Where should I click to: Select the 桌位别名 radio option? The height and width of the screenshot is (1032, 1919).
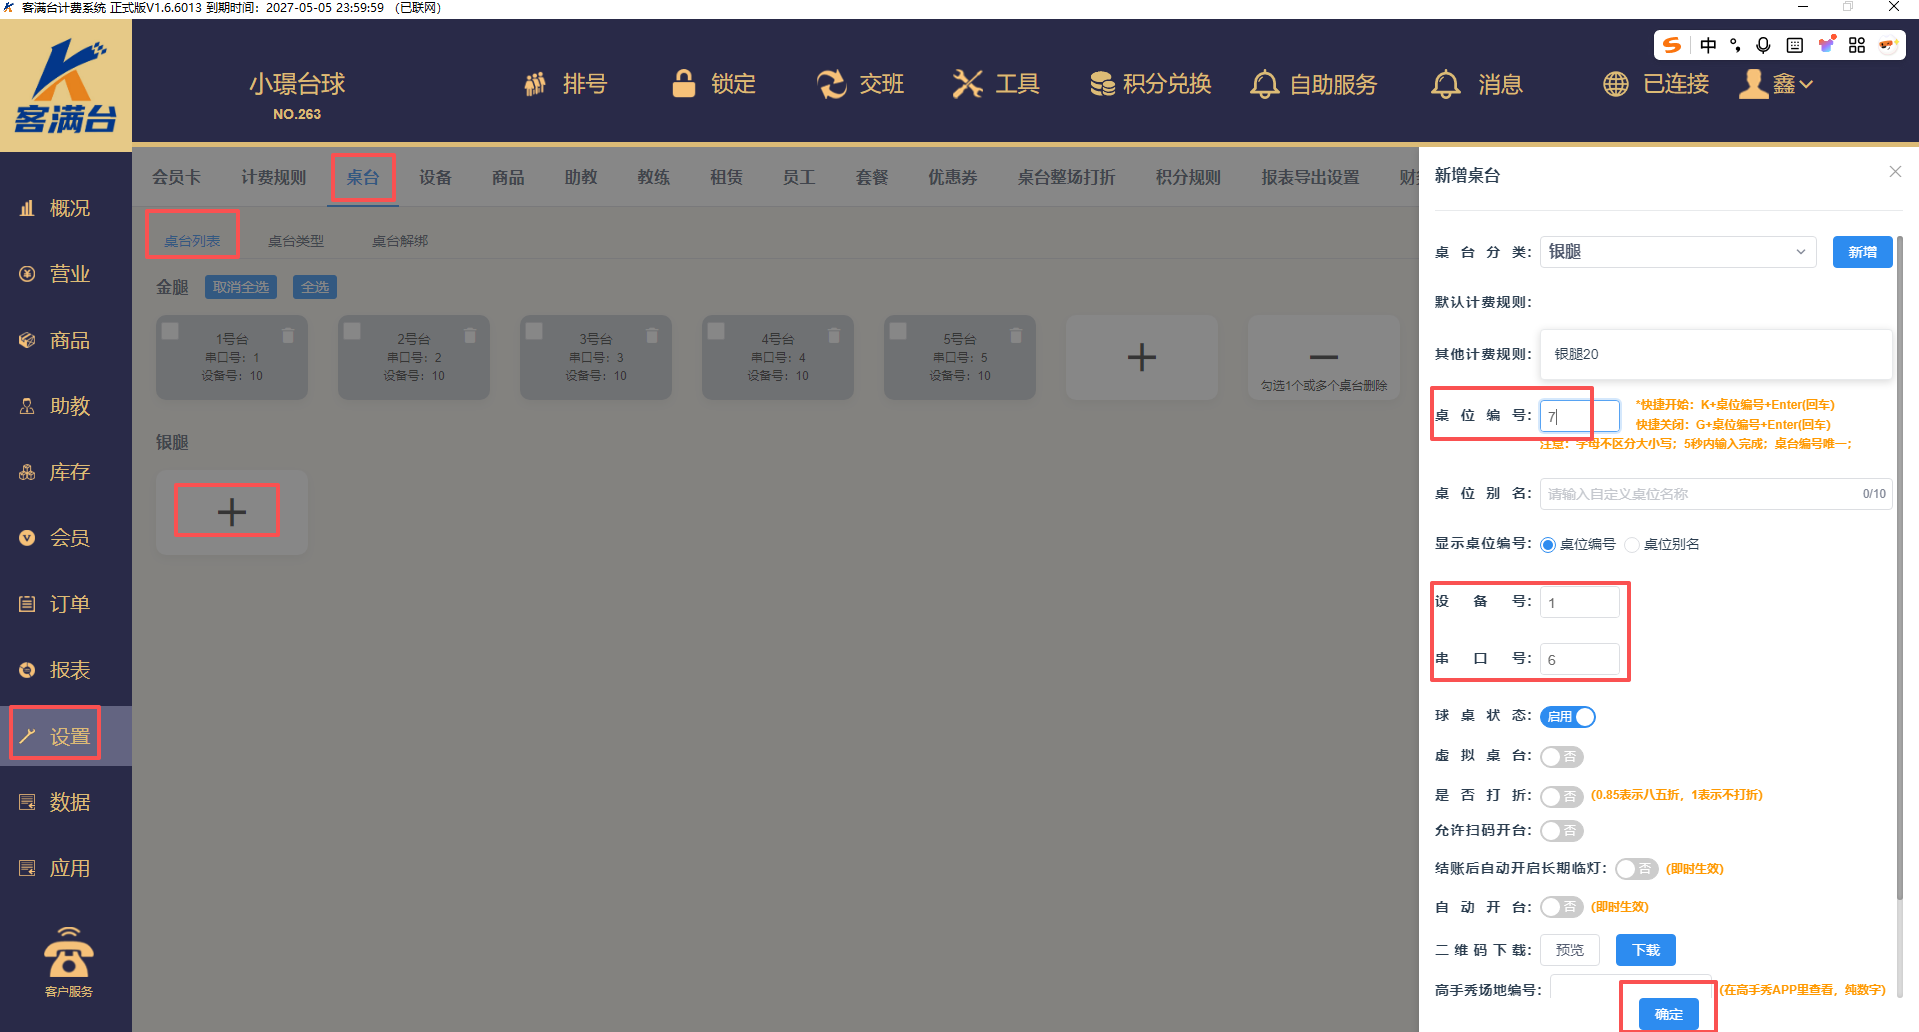click(x=1632, y=545)
